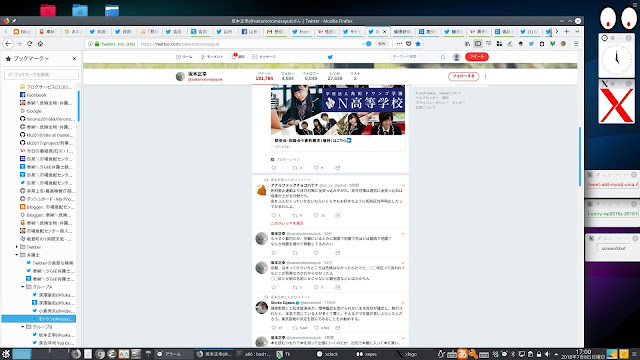This screenshot has width=640, height=360.
Task: Open ブログサービス bookmark in sidebar
Action: pyautogui.click(x=46, y=87)
